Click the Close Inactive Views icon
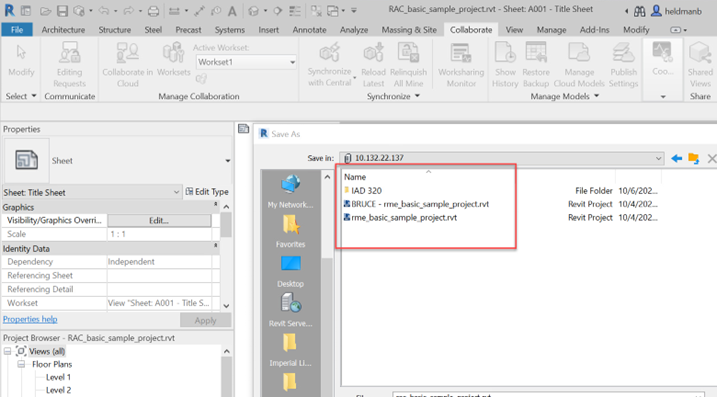The height and width of the screenshot is (397, 717). pos(315,11)
